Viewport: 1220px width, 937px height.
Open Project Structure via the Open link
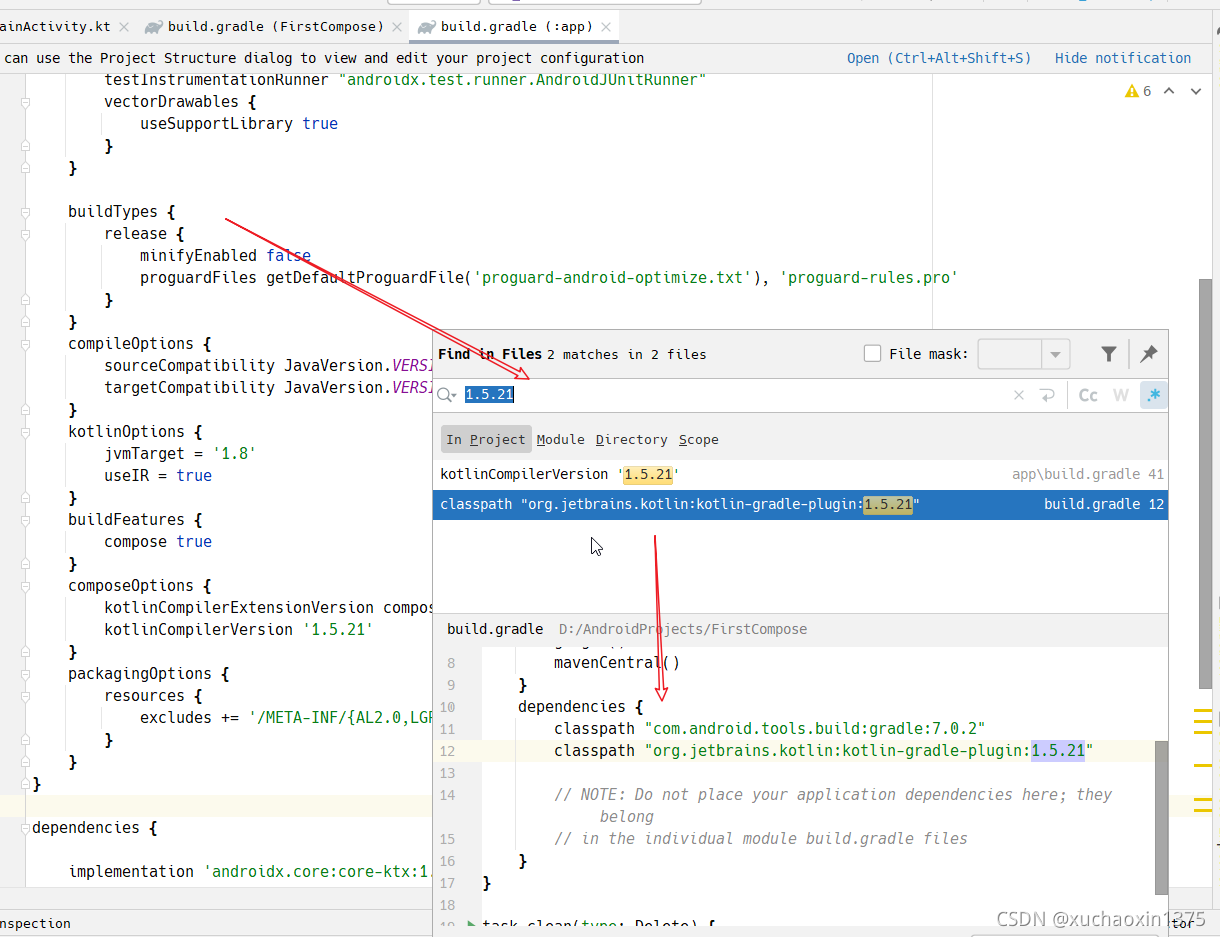938,58
